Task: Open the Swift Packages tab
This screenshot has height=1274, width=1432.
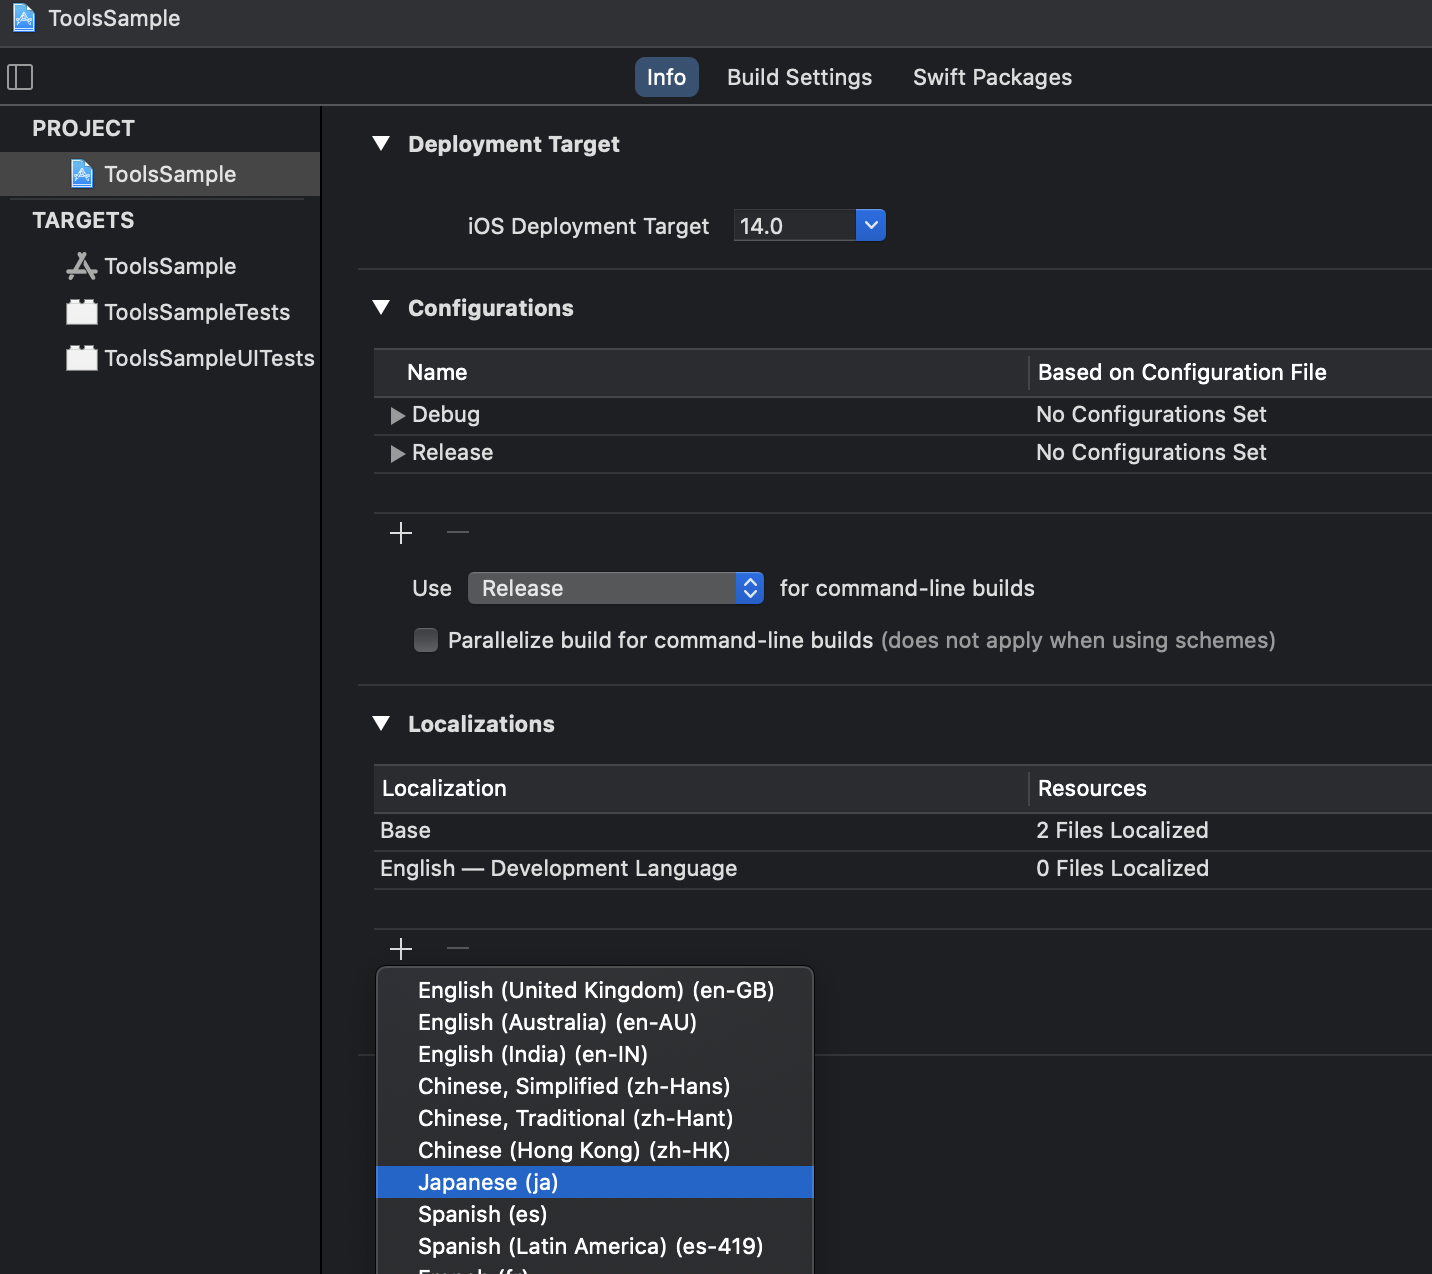Action: click(992, 77)
